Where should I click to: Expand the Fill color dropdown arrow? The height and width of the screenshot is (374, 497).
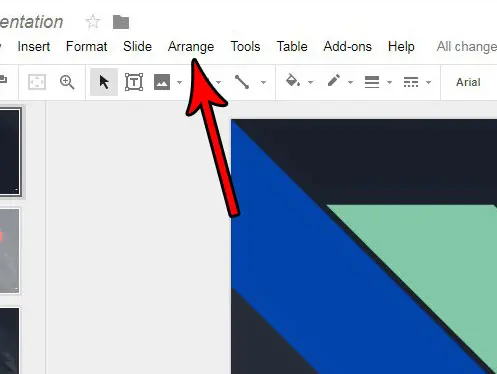(x=310, y=82)
